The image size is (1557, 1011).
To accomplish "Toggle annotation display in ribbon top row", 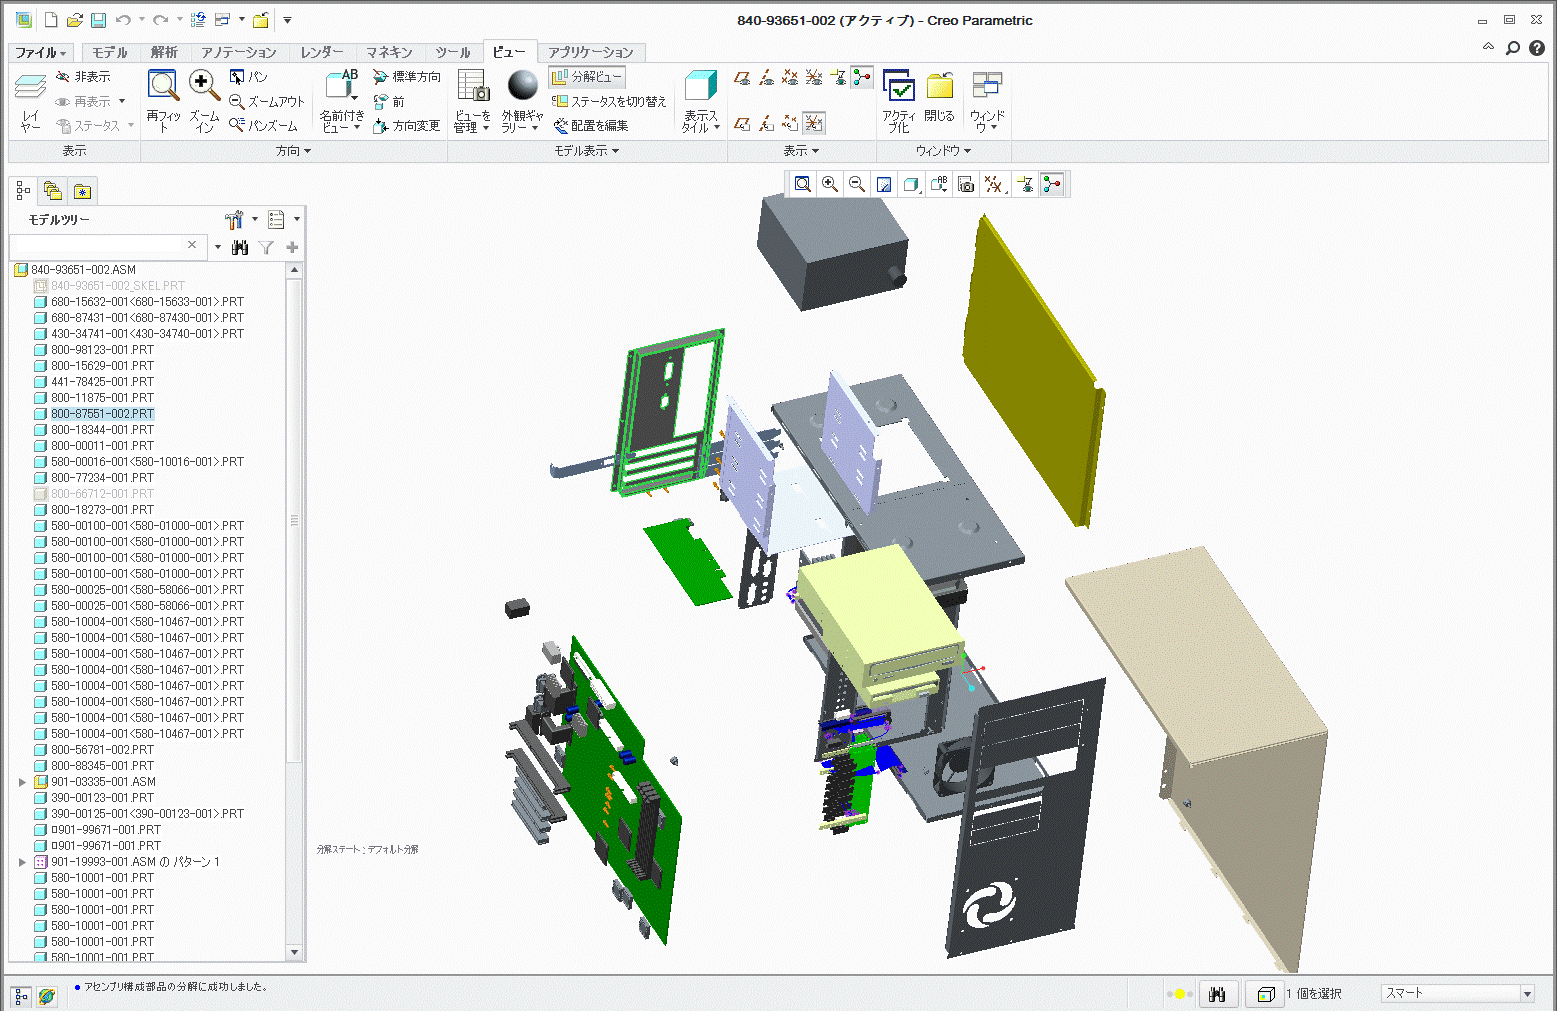I will tap(838, 77).
